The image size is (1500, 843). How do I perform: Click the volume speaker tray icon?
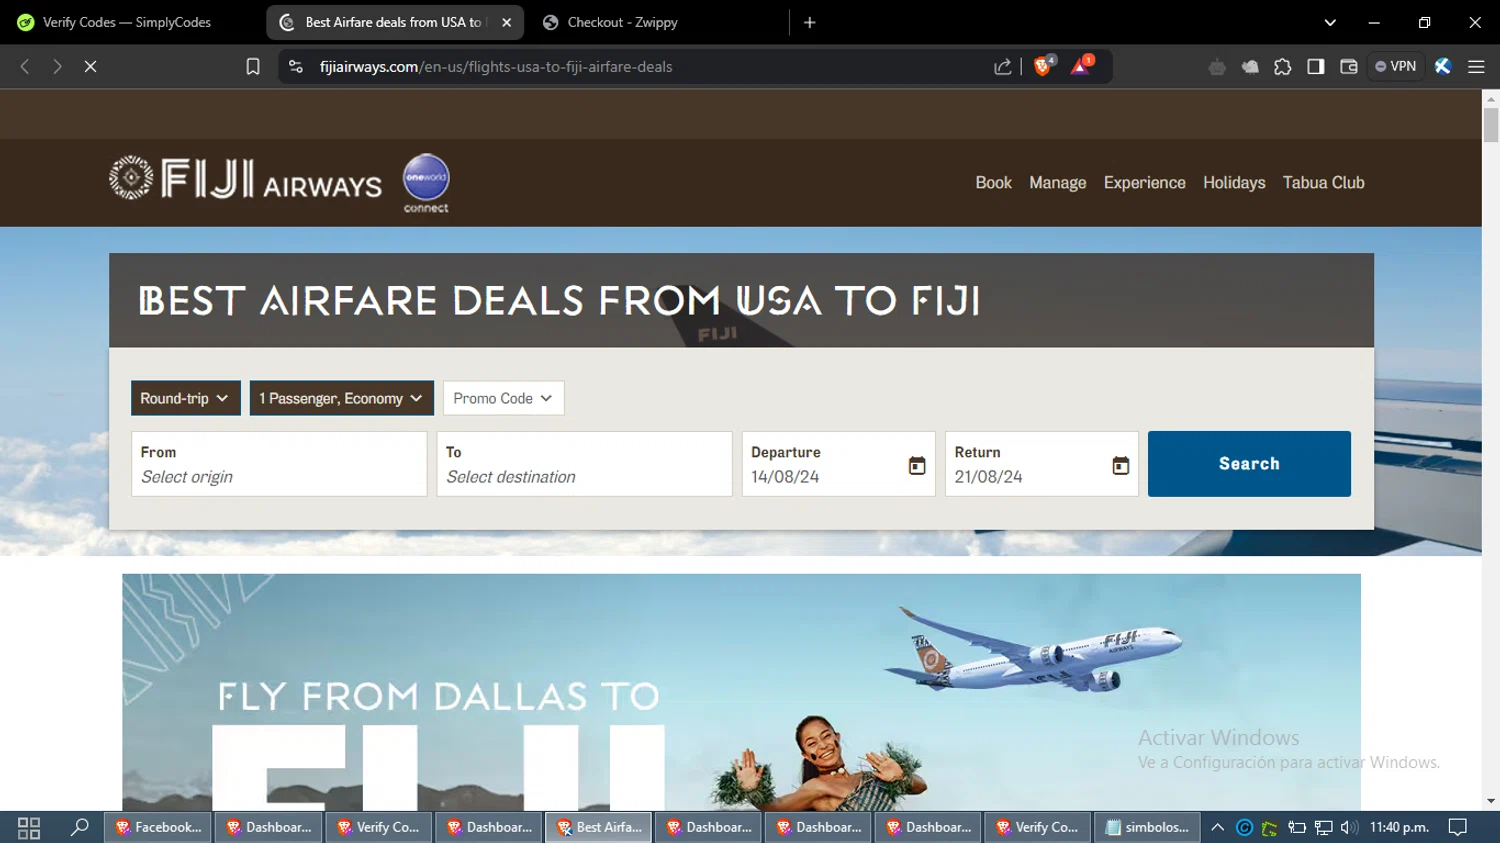pyautogui.click(x=1349, y=827)
